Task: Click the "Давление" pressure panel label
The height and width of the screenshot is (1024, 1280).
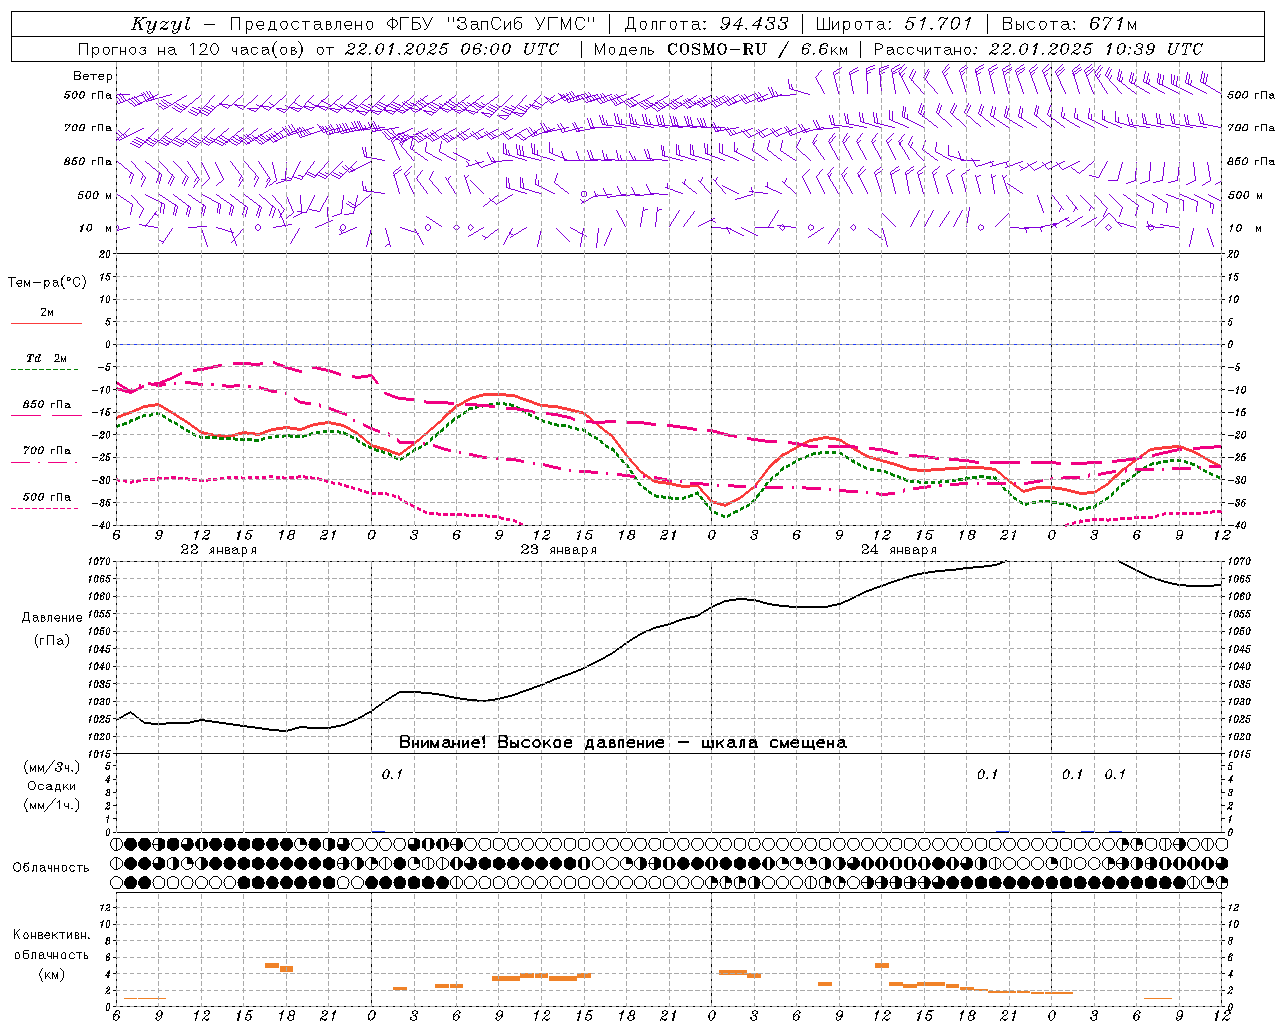Action: pos(52,618)
